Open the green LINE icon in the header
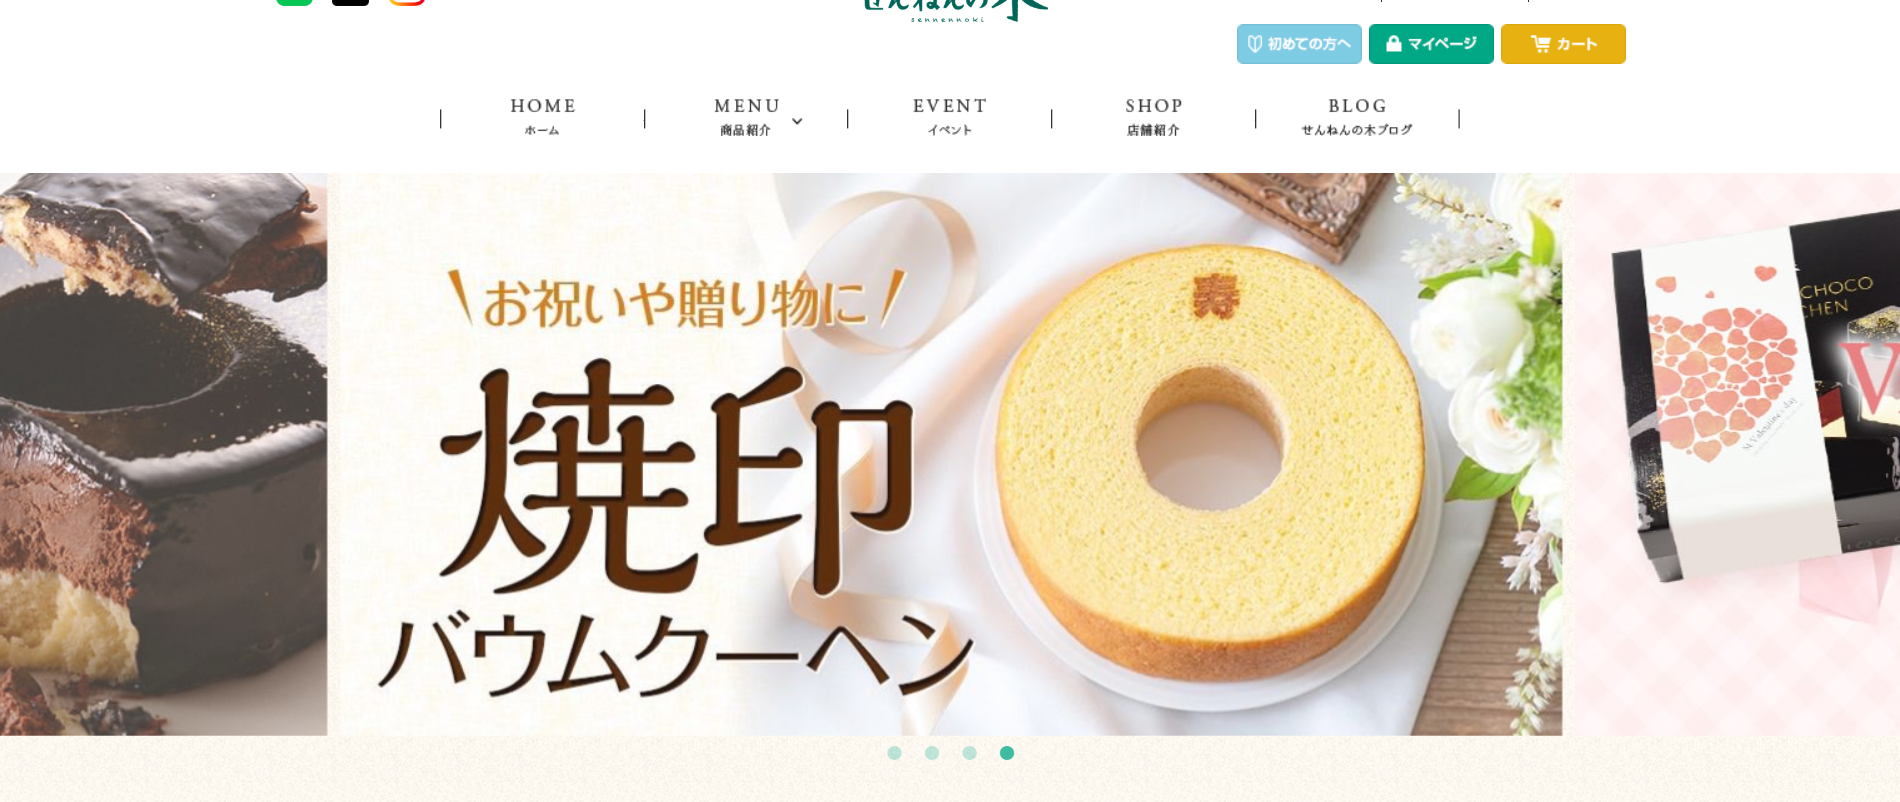This screenshot has width=1900, height=802. tap(295, 2)
